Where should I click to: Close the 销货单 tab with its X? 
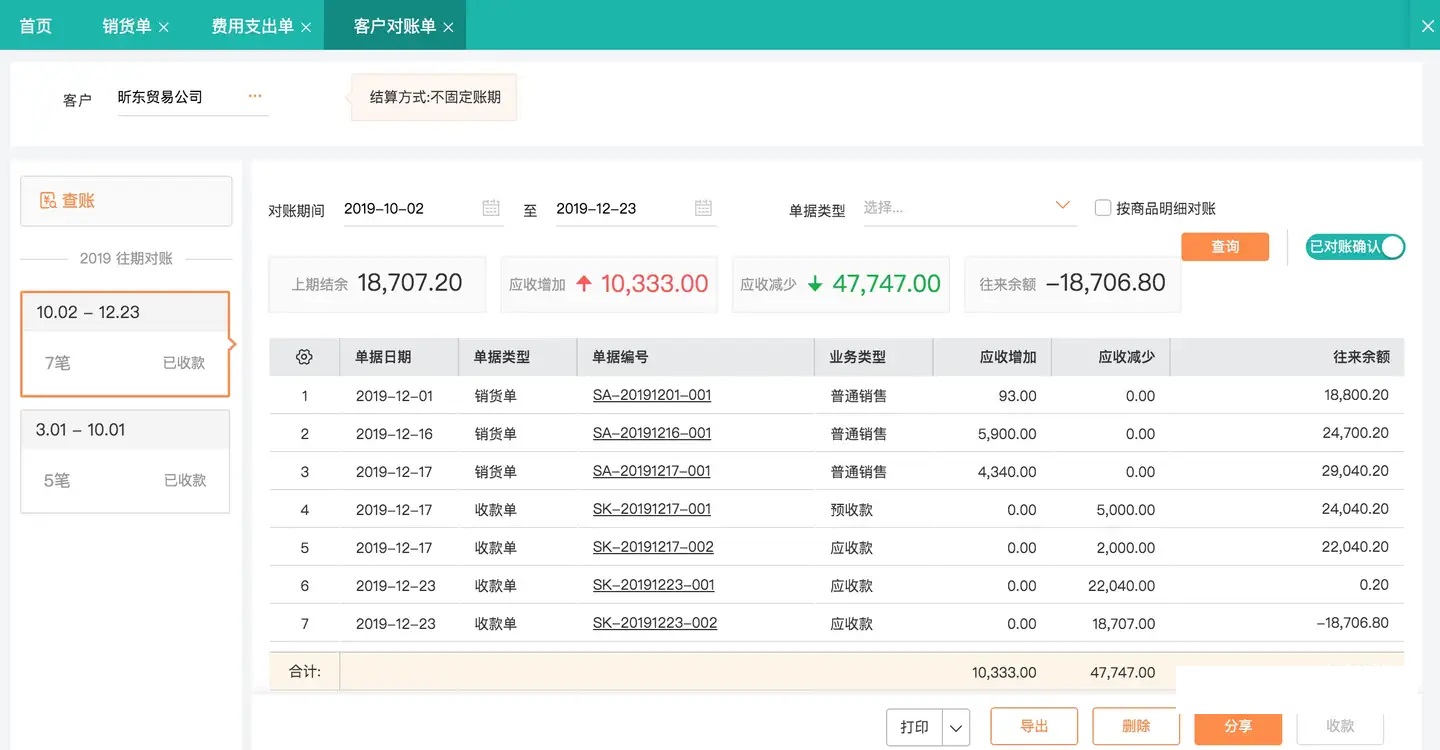click(164, 27)
